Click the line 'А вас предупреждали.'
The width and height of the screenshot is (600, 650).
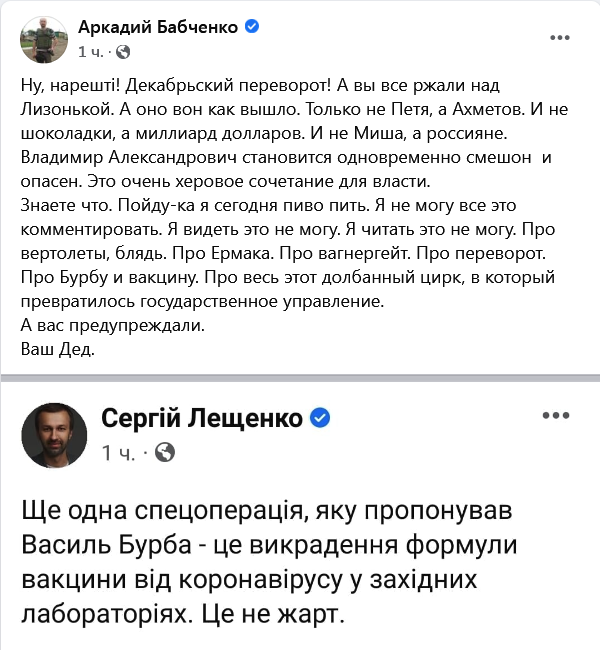(113, 325)
